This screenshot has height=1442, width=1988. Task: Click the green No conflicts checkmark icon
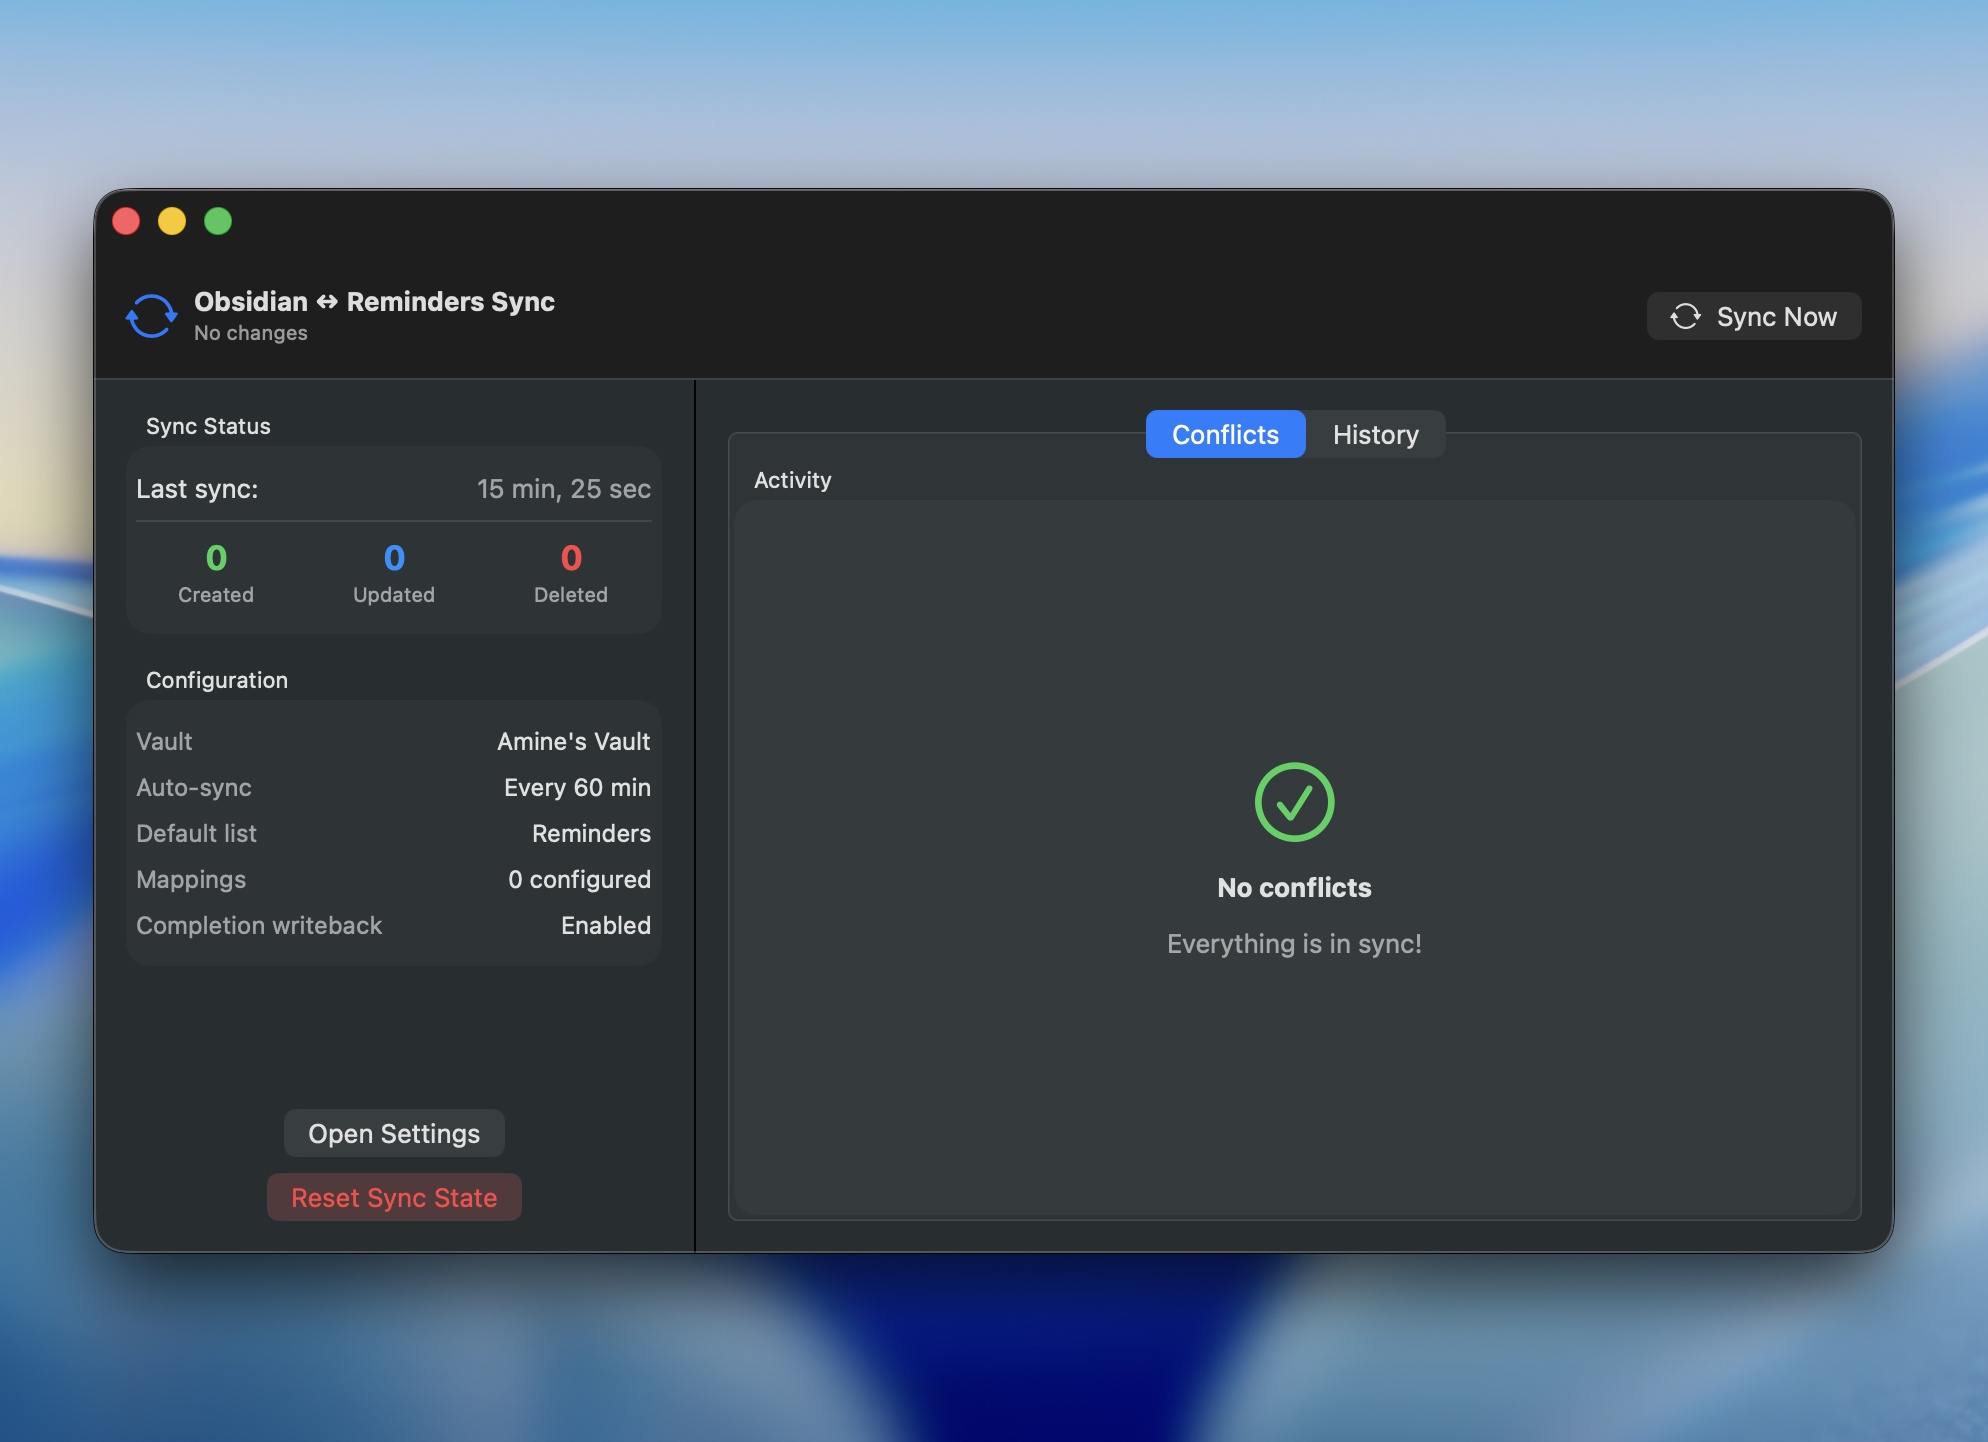point(1294,802)
